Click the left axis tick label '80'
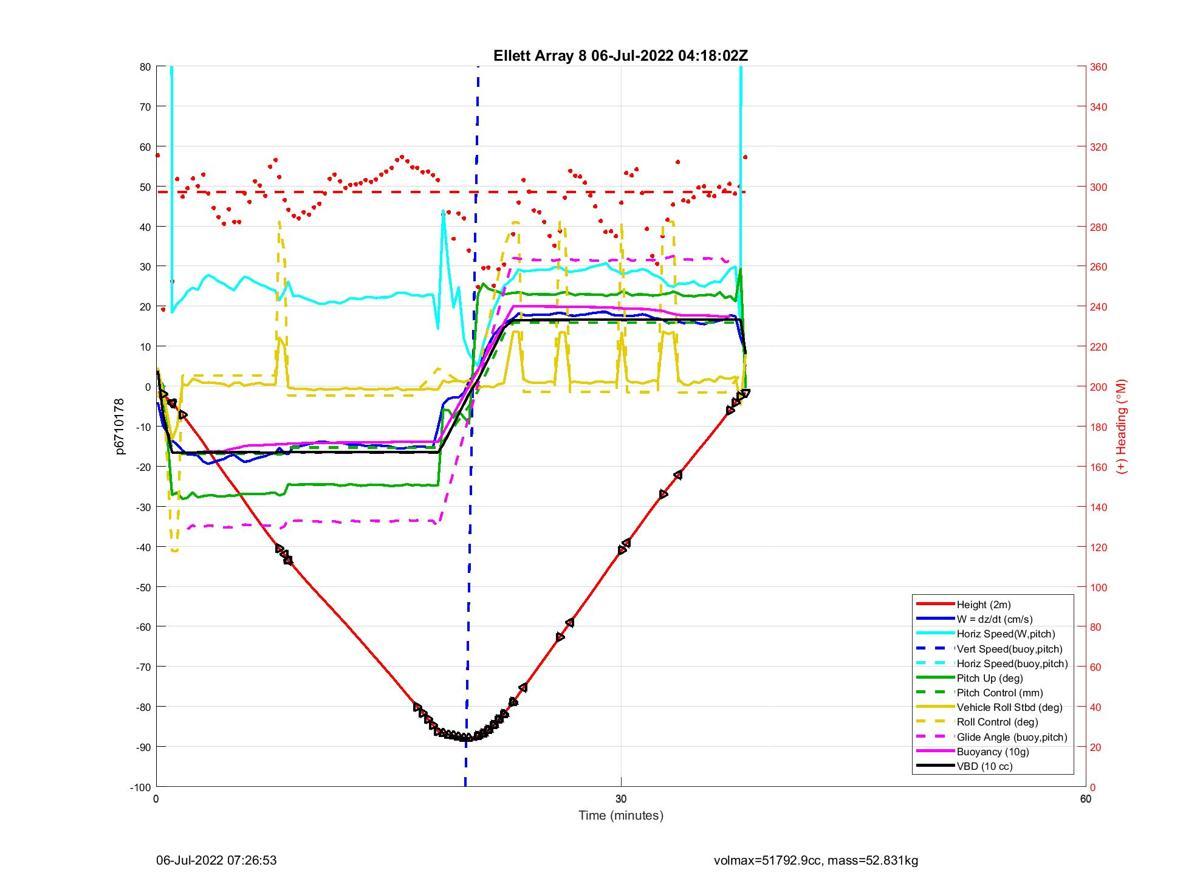The width and height of the screenshot is (1200, 885). pyautogui.click(x=144, y=67)
